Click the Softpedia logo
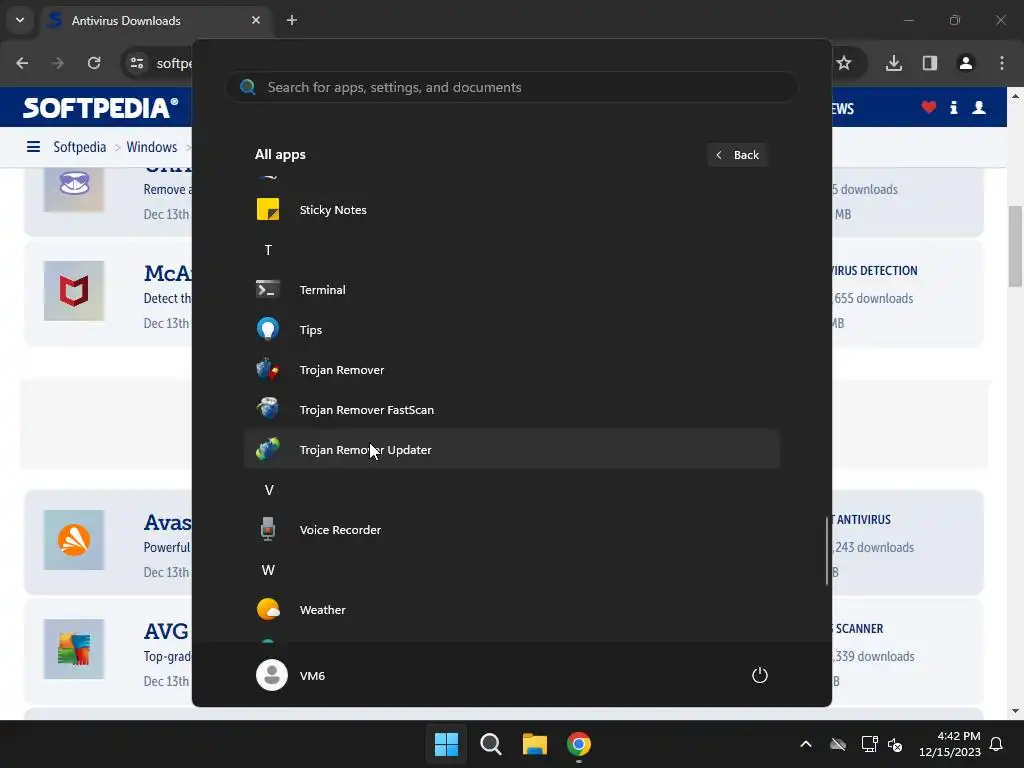1024x768 pixels. point(101,108)
